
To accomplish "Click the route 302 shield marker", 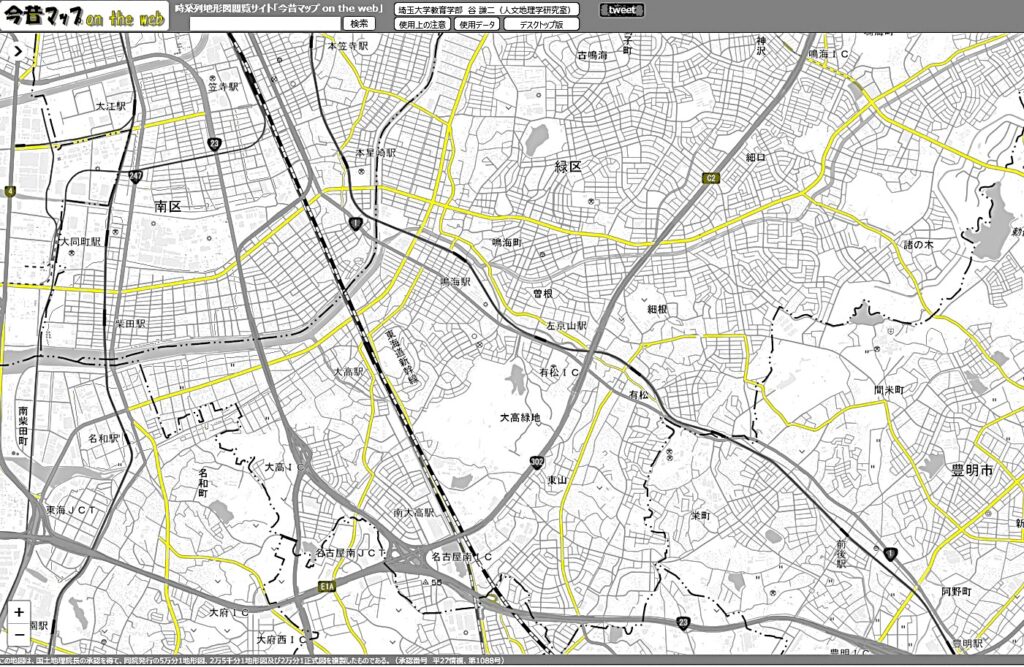I will pos(537,461).
